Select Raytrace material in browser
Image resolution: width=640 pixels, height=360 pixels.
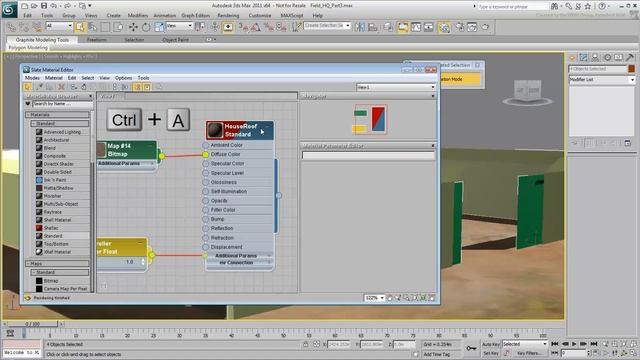click(x=53, y=212)
